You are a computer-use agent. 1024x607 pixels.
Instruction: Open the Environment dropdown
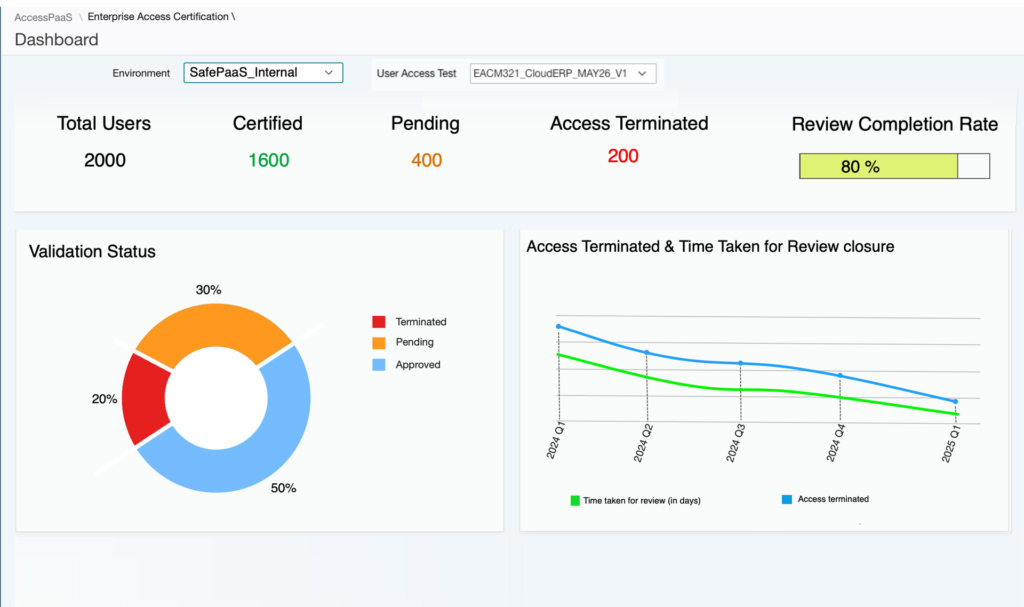tap(263, 73)
